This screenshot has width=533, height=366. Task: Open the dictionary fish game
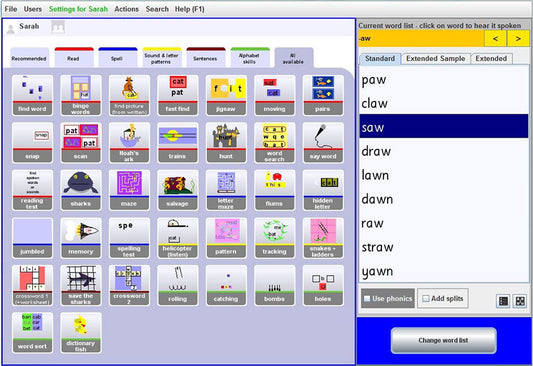point(81,333)
